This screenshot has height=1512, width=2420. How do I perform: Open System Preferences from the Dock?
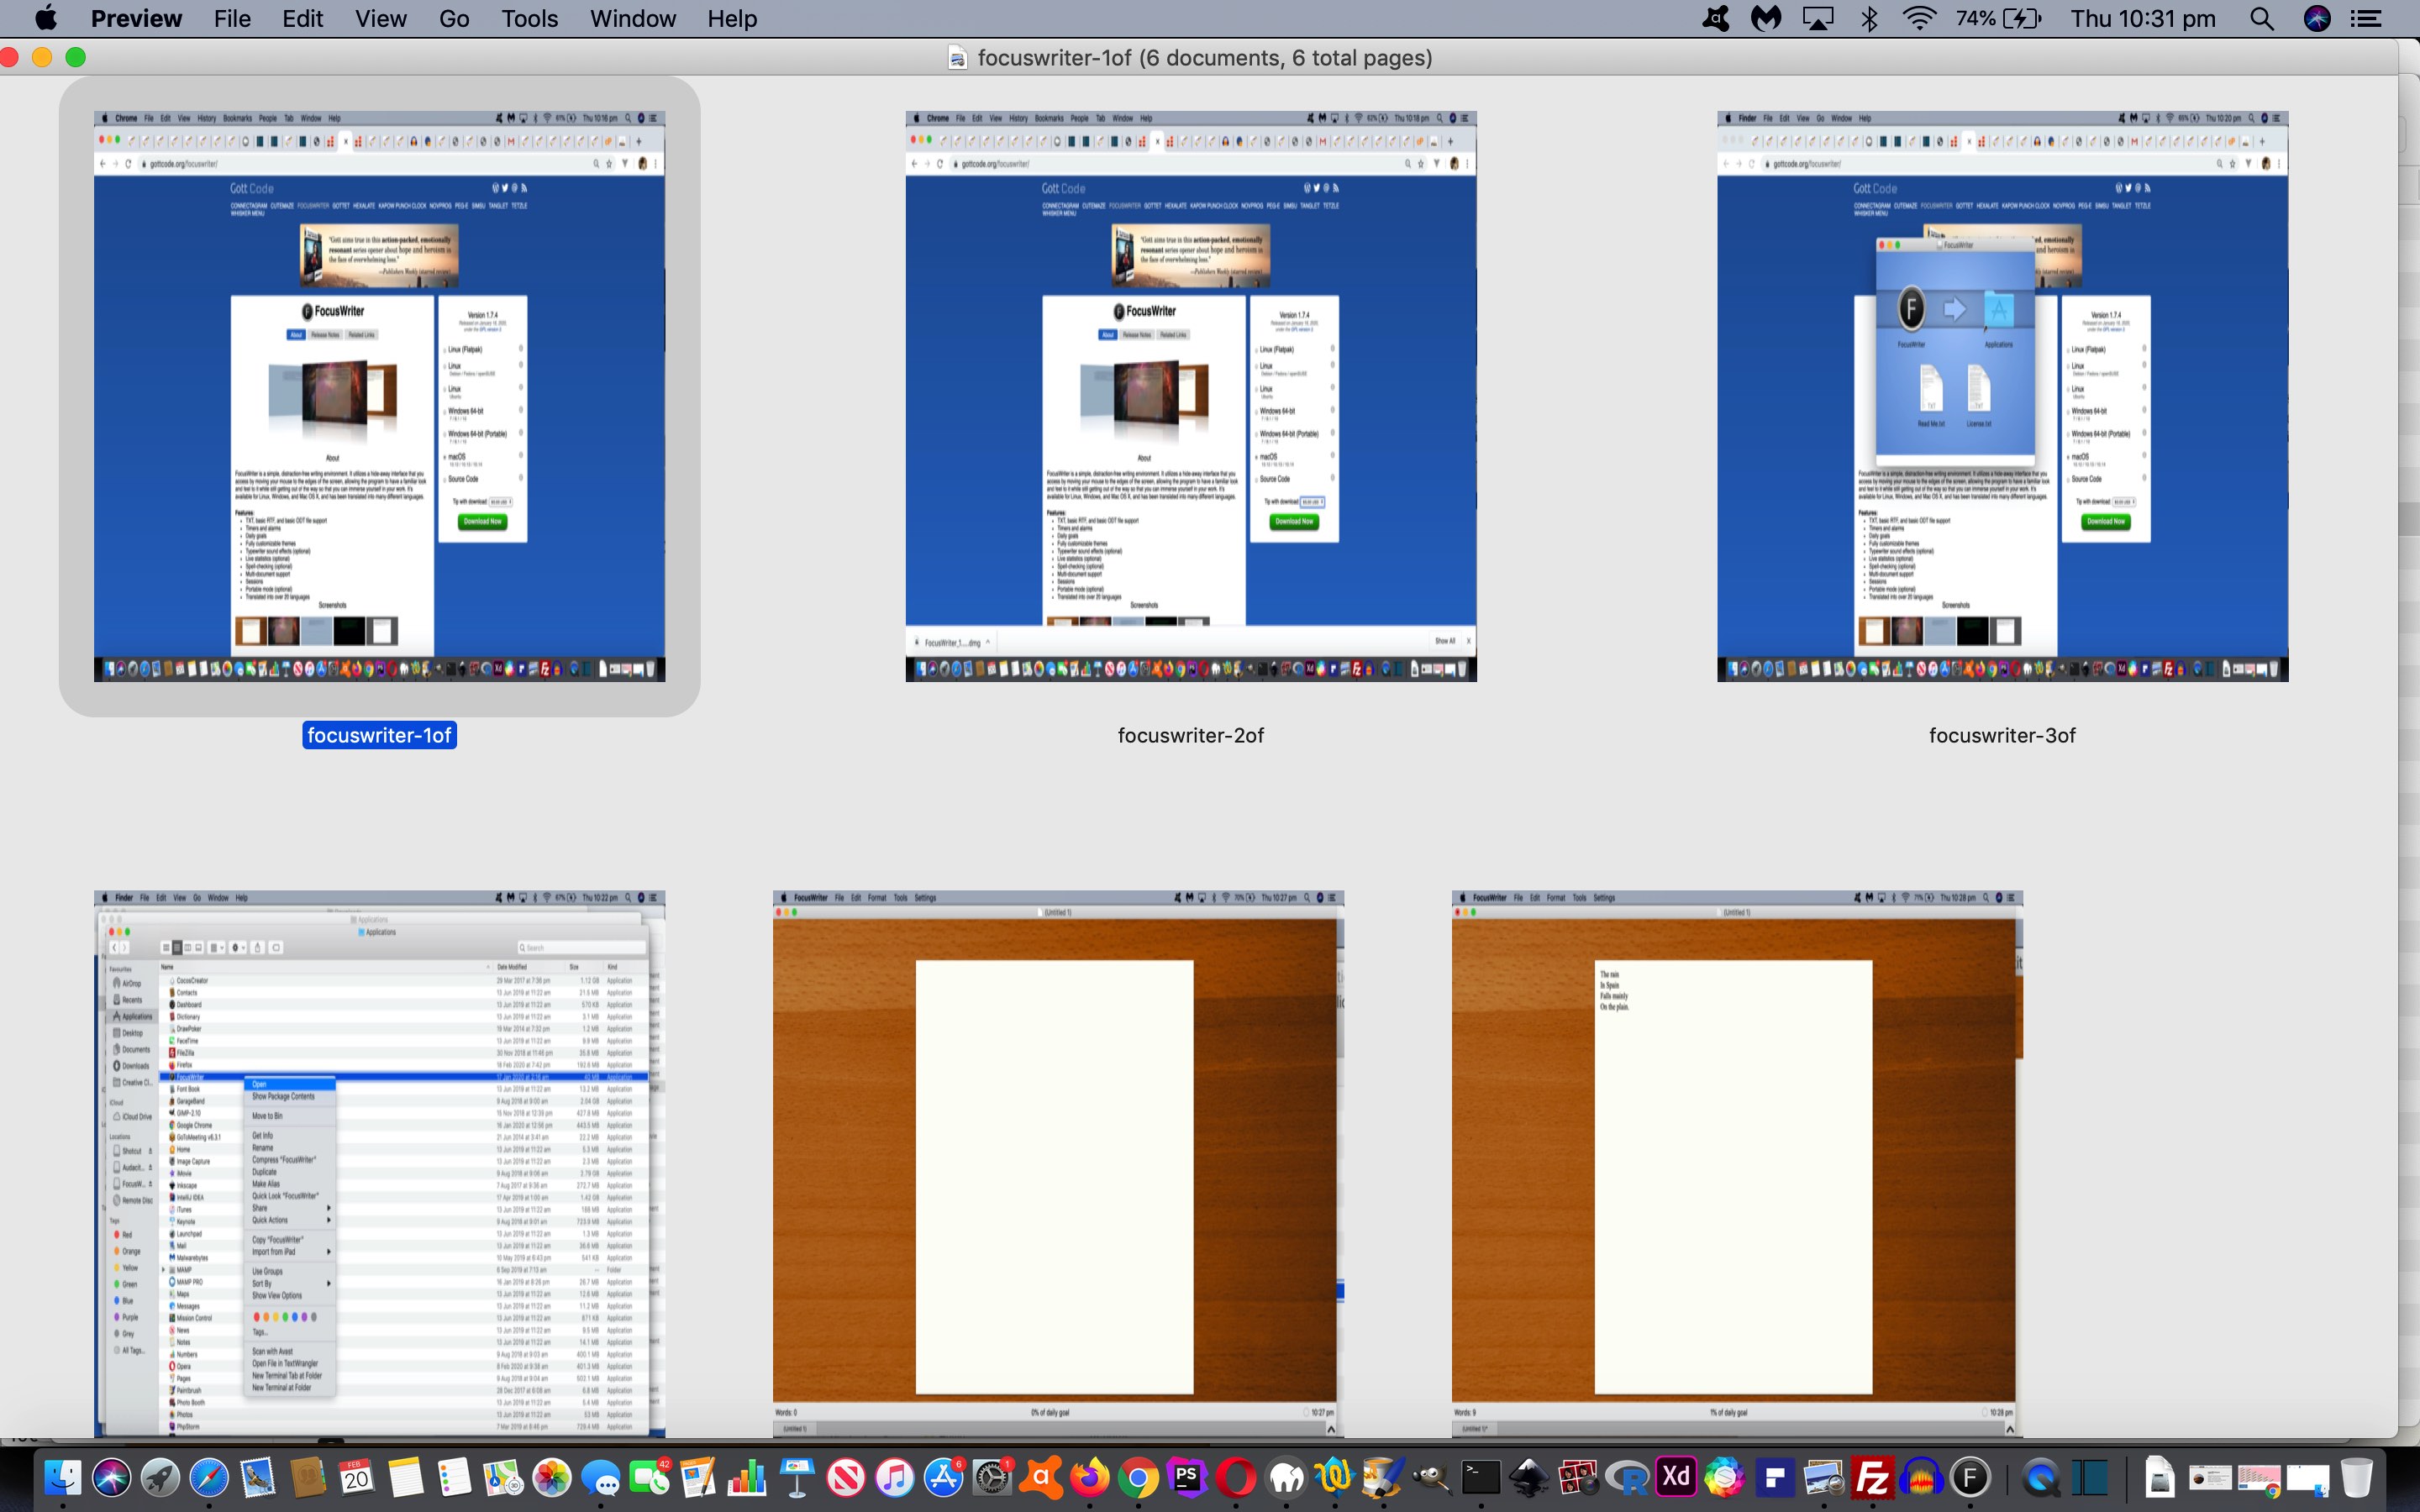point(993,1477)
